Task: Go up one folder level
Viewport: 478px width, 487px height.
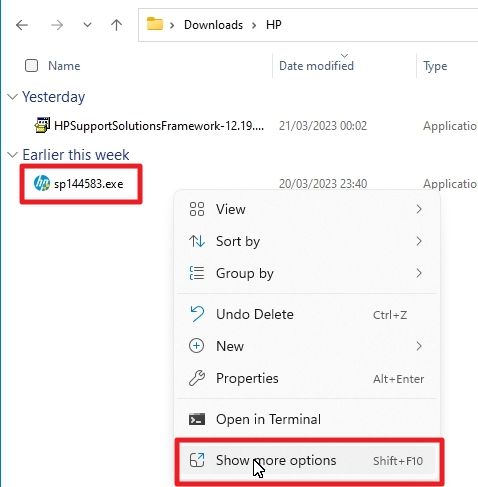Action: (x=116, y=25)
